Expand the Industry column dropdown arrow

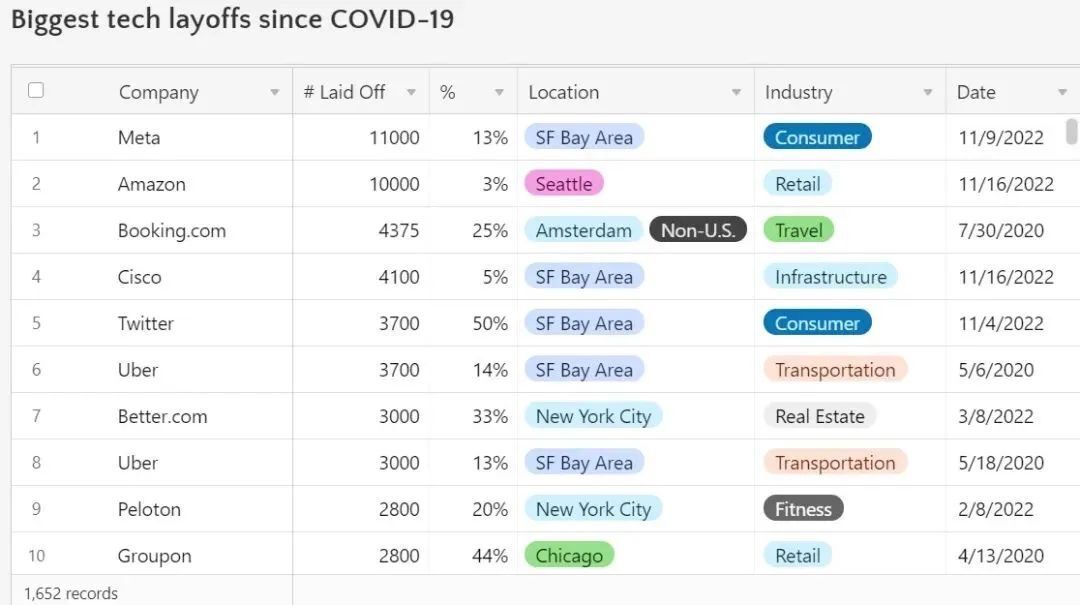[928, 92]
